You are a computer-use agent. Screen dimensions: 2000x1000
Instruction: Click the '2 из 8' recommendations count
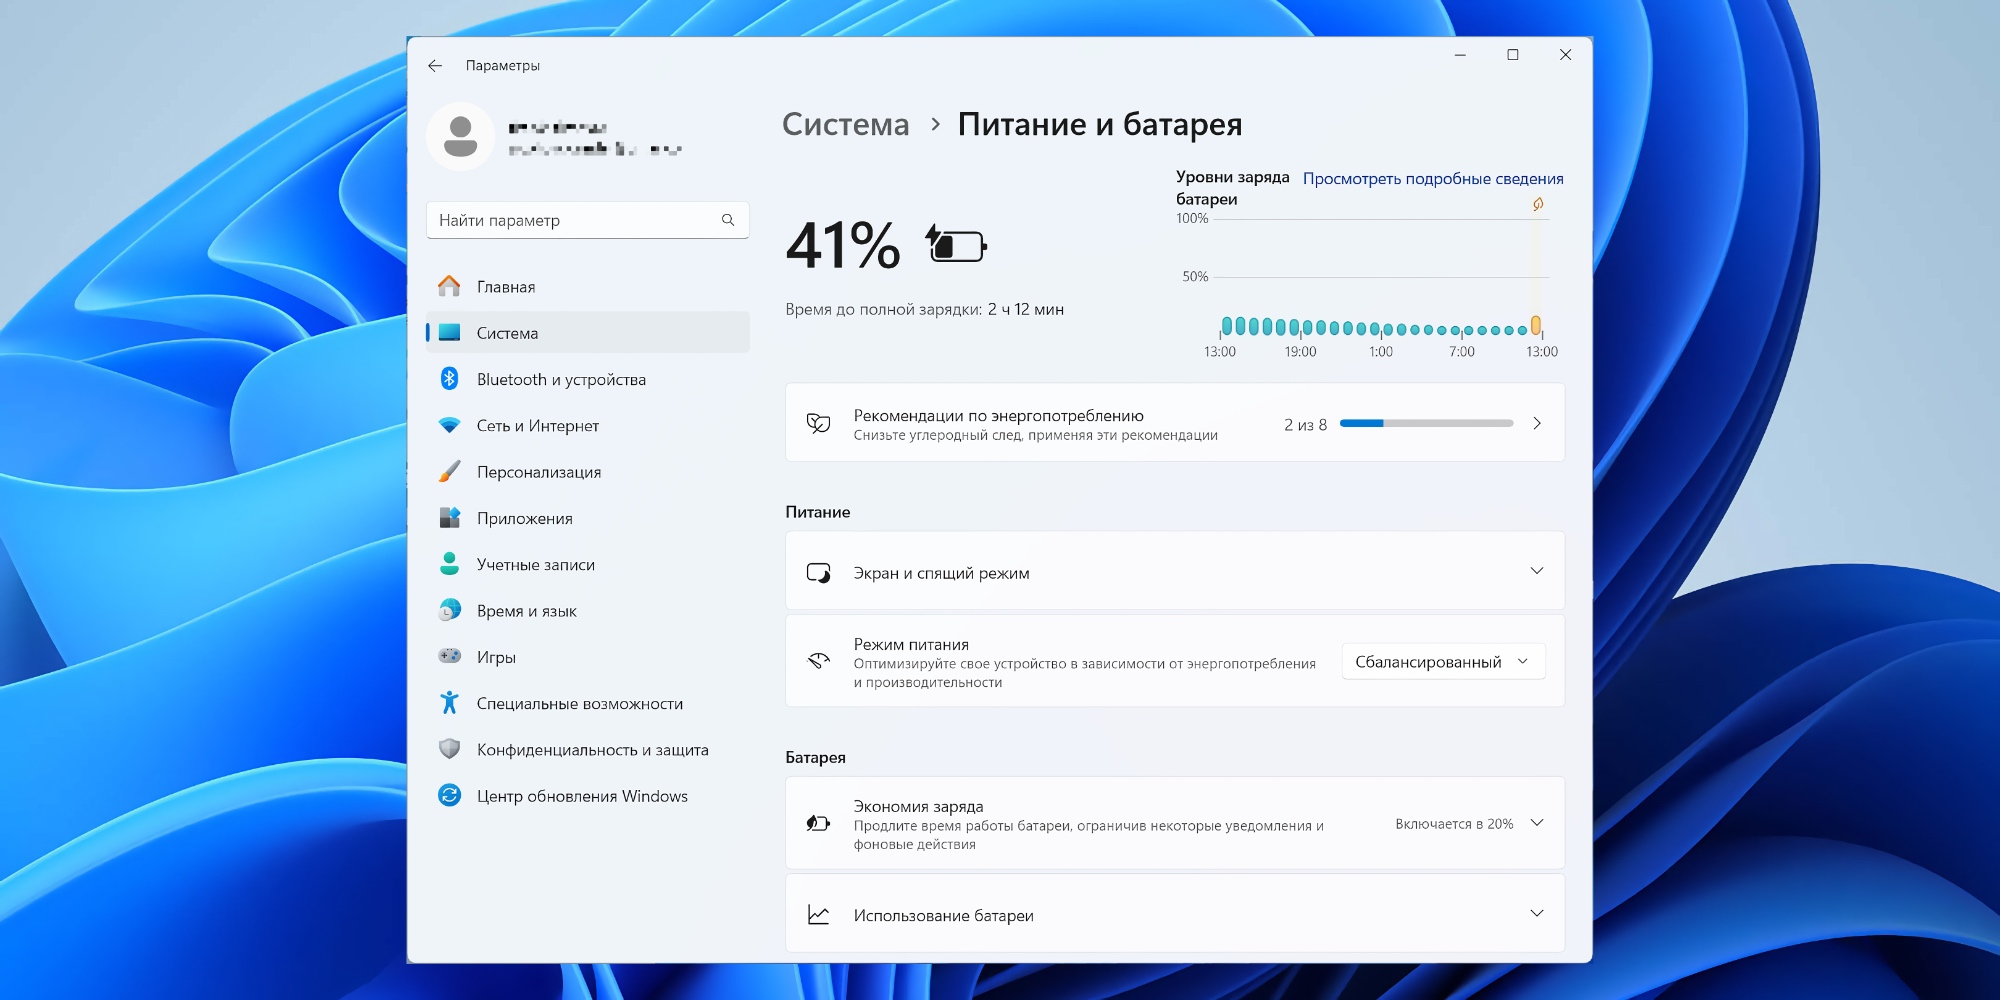1305,424
